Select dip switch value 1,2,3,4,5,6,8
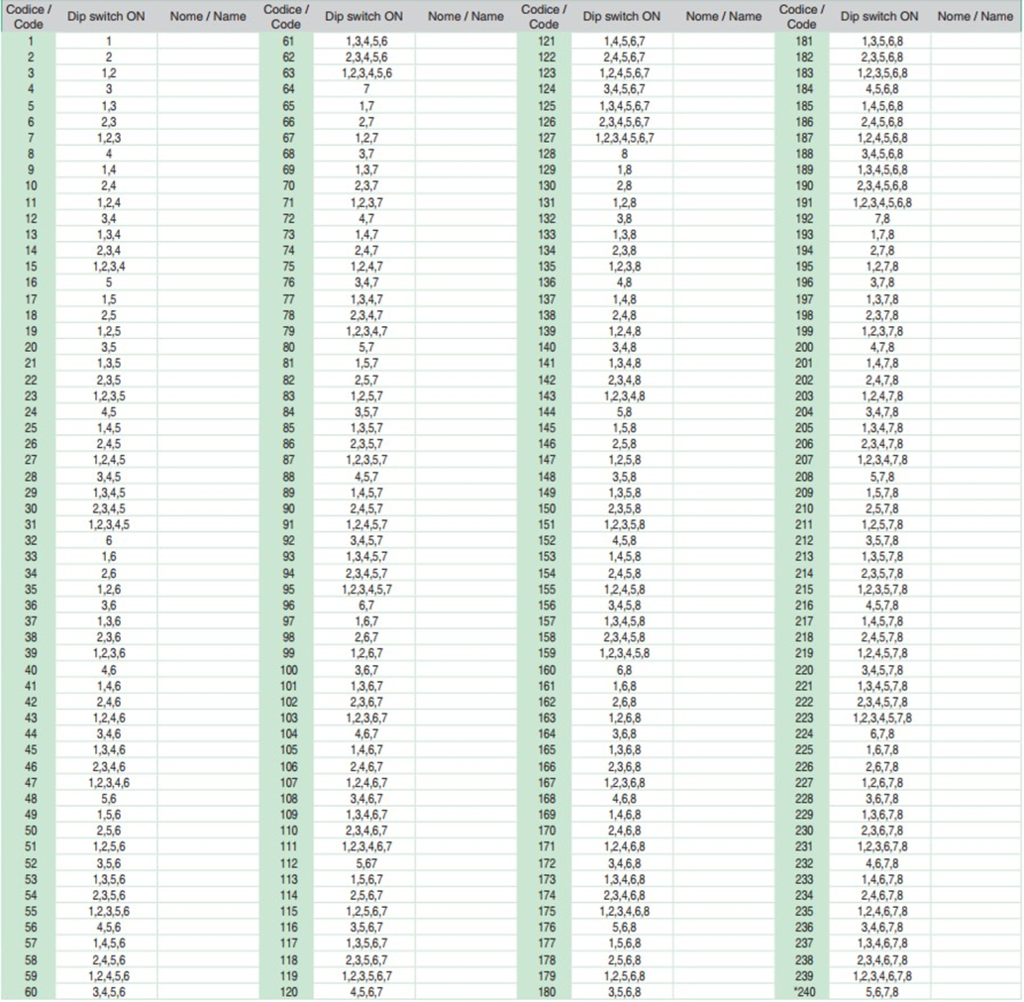Image resolution: width=1024 pixels, height=1002 pixels. (x=881, y=202)
